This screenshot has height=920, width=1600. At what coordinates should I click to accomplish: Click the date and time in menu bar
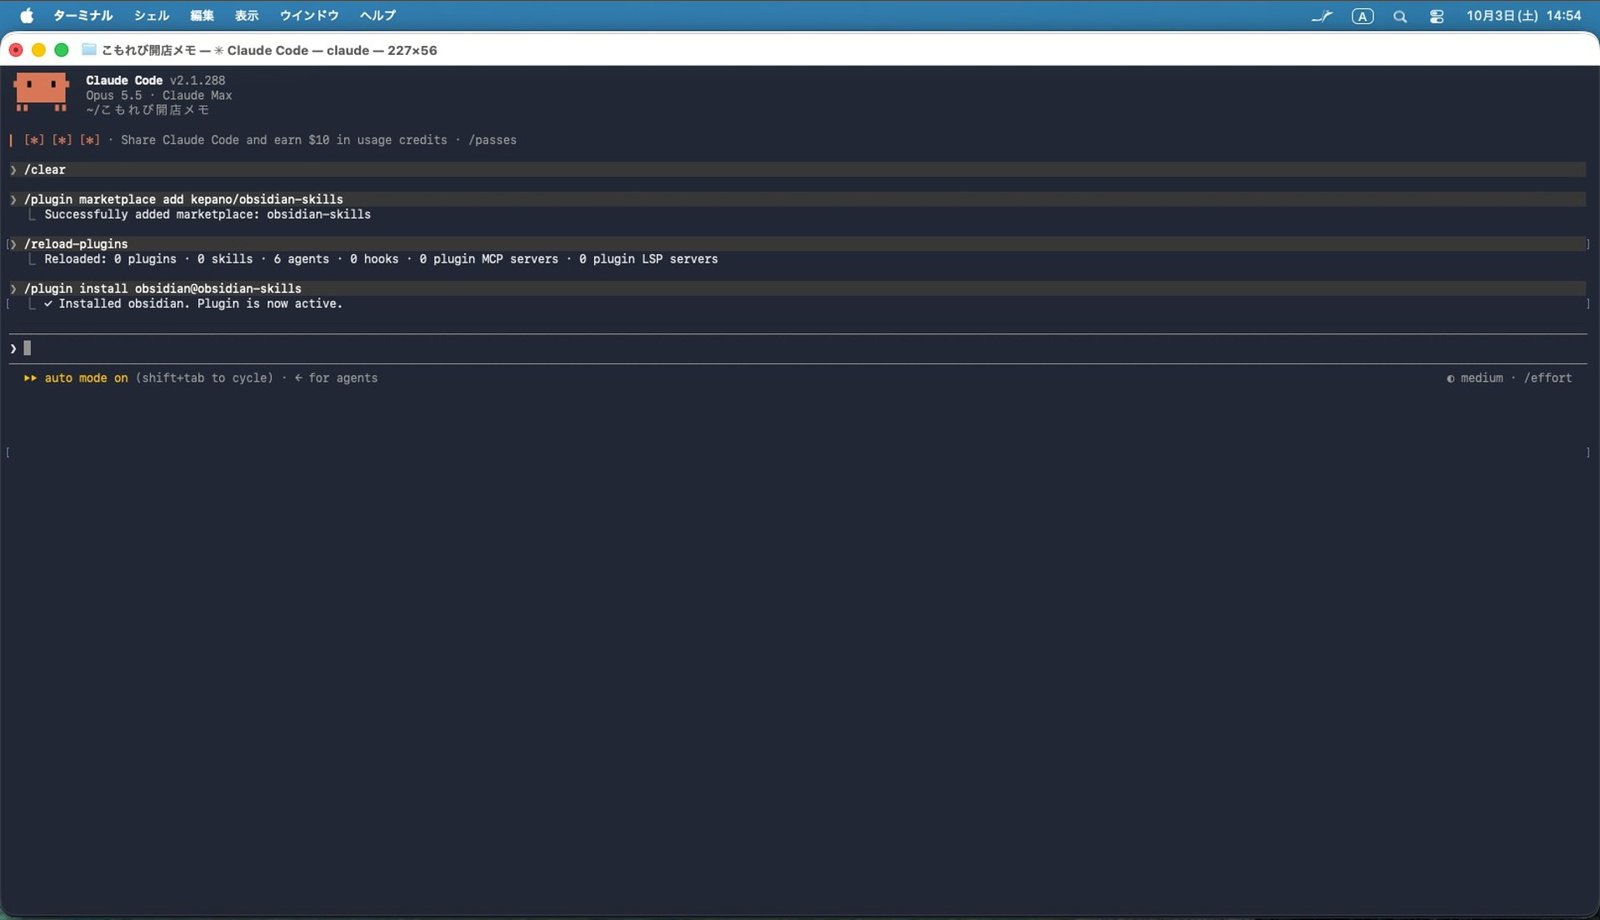(1524, 16)
